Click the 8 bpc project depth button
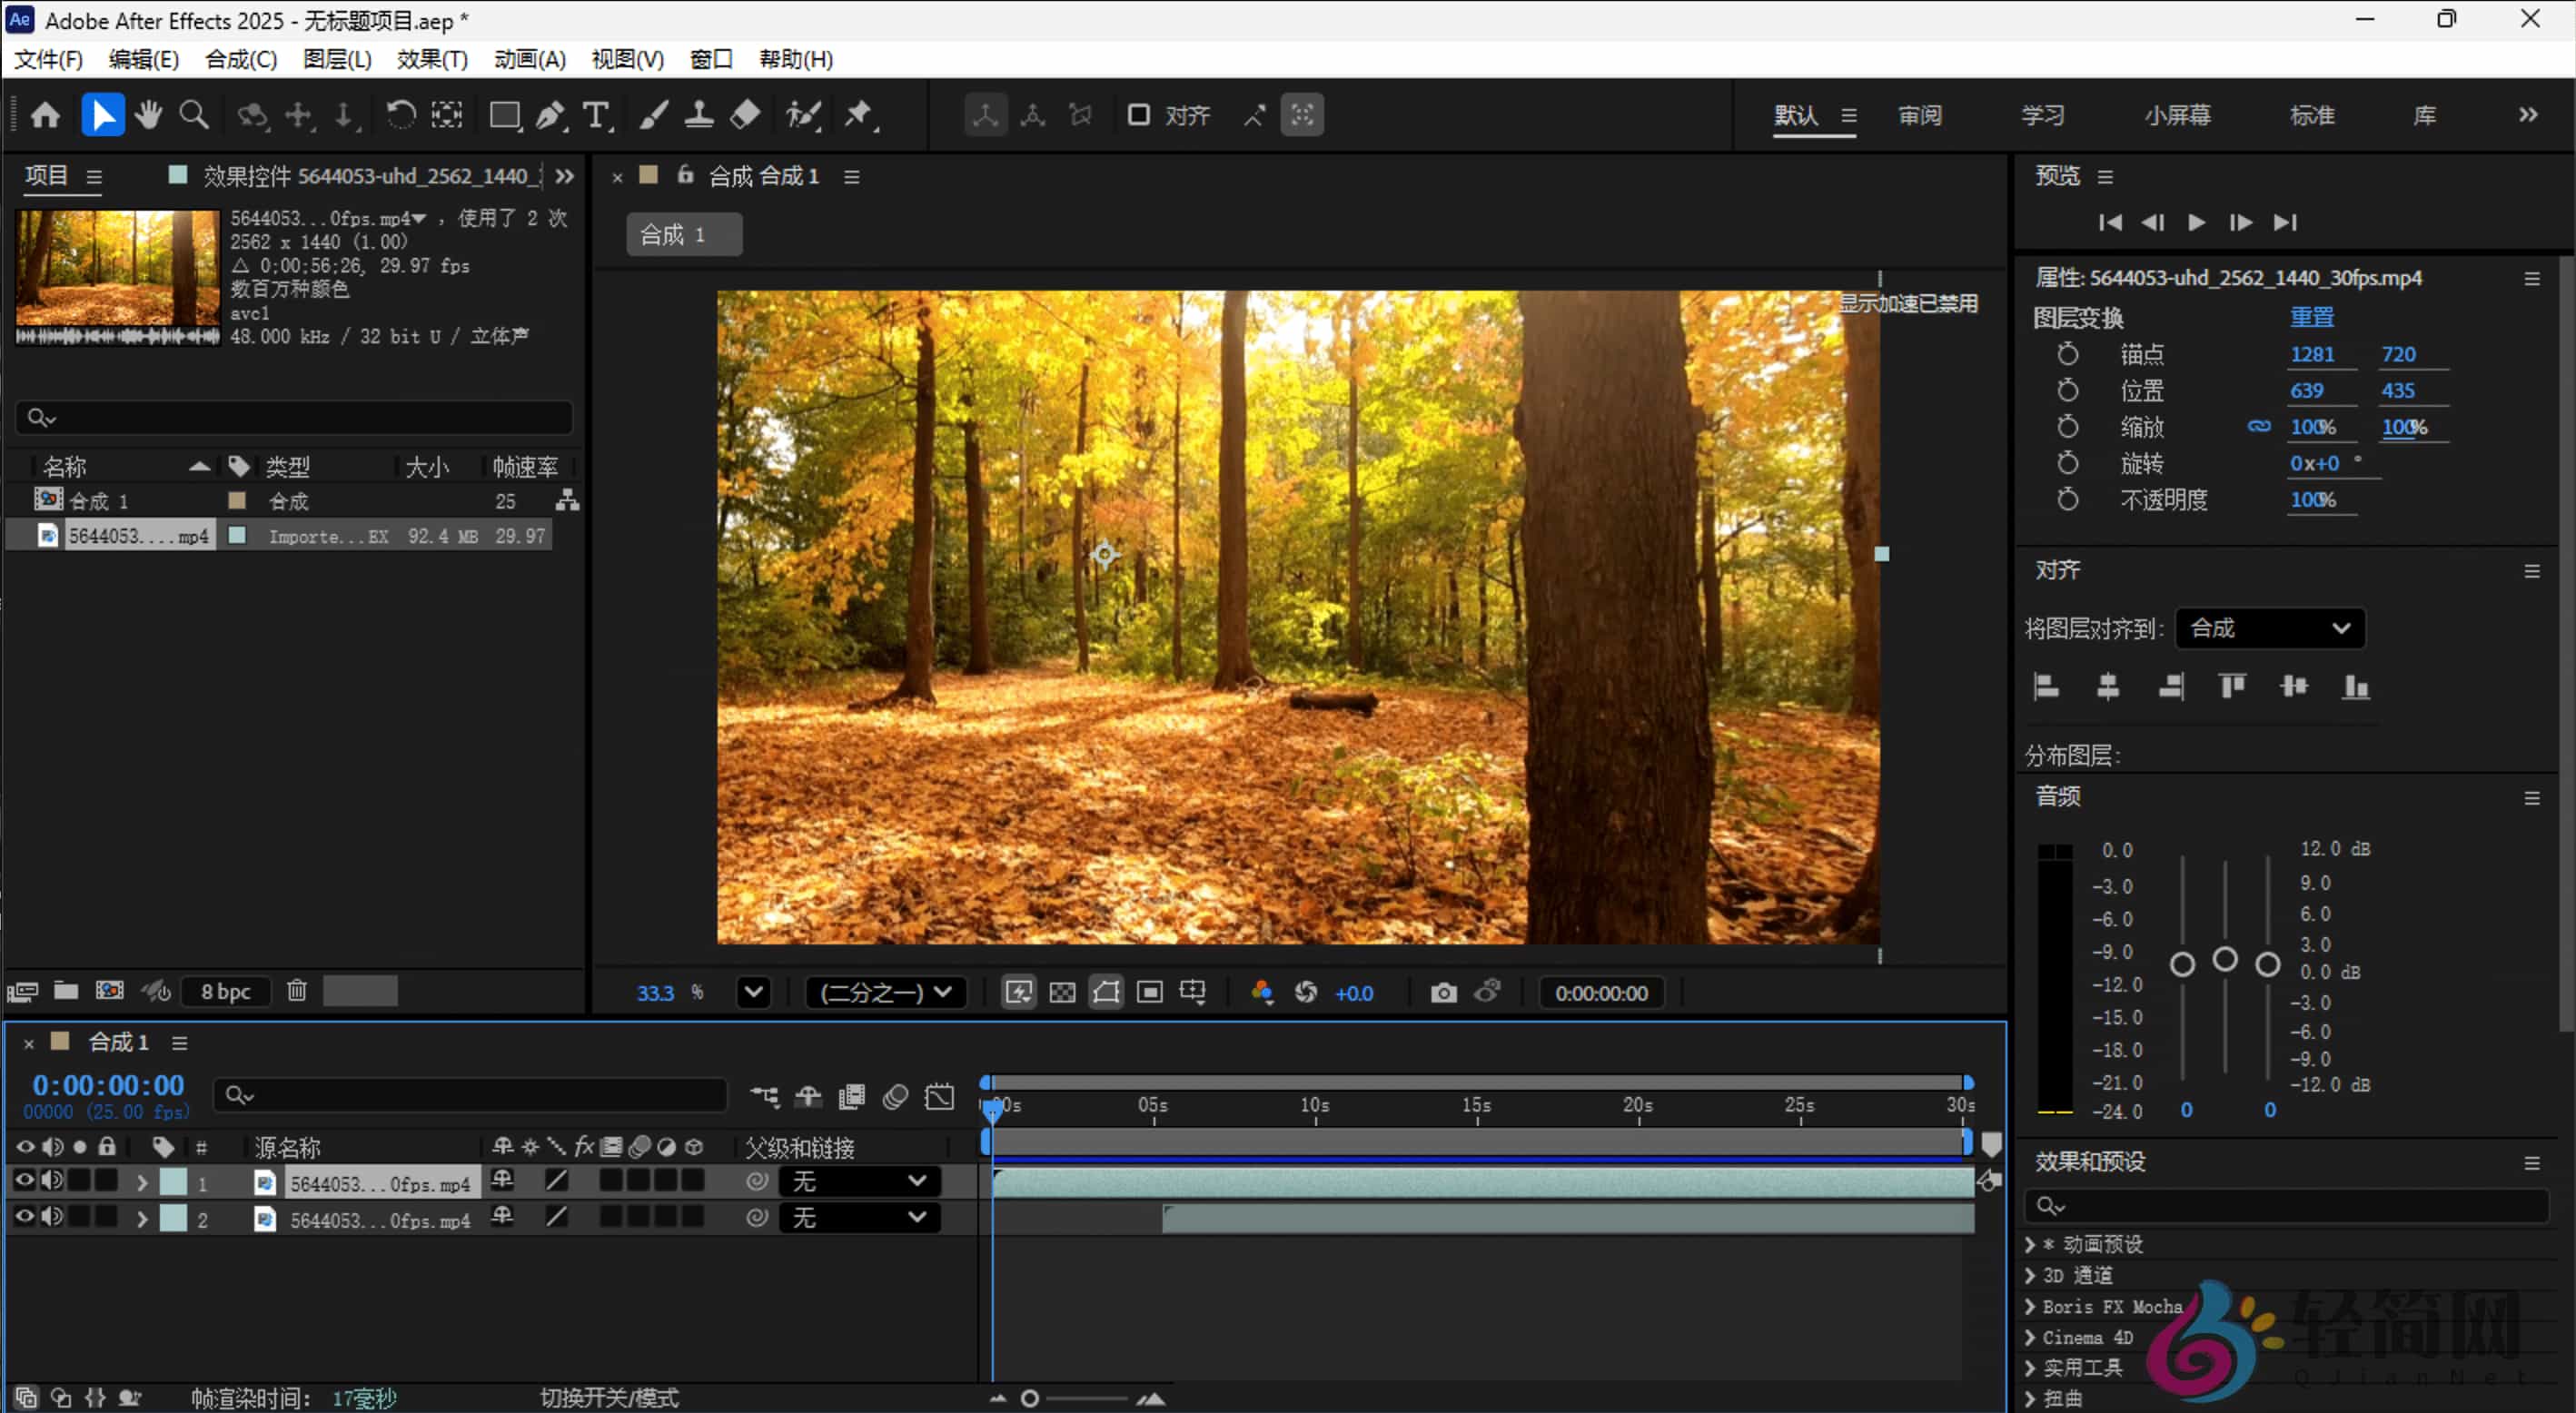The image size is (2576, 1413). (x=225, y=991)
